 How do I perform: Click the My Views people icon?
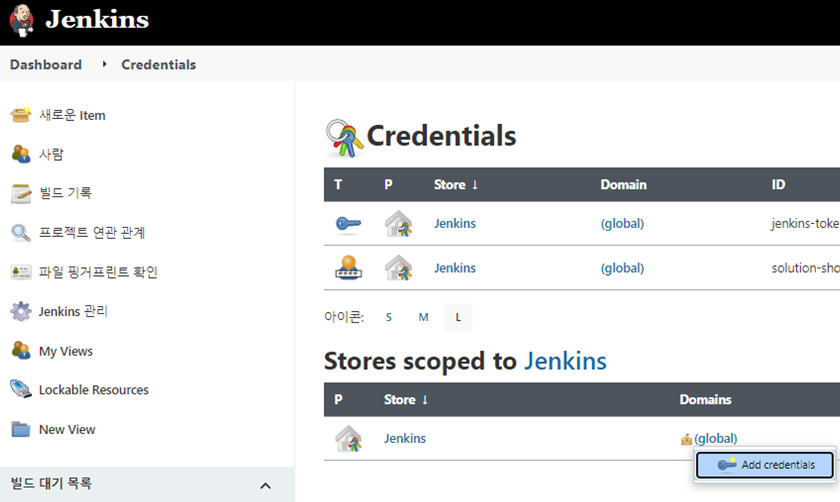pos(21,351)
